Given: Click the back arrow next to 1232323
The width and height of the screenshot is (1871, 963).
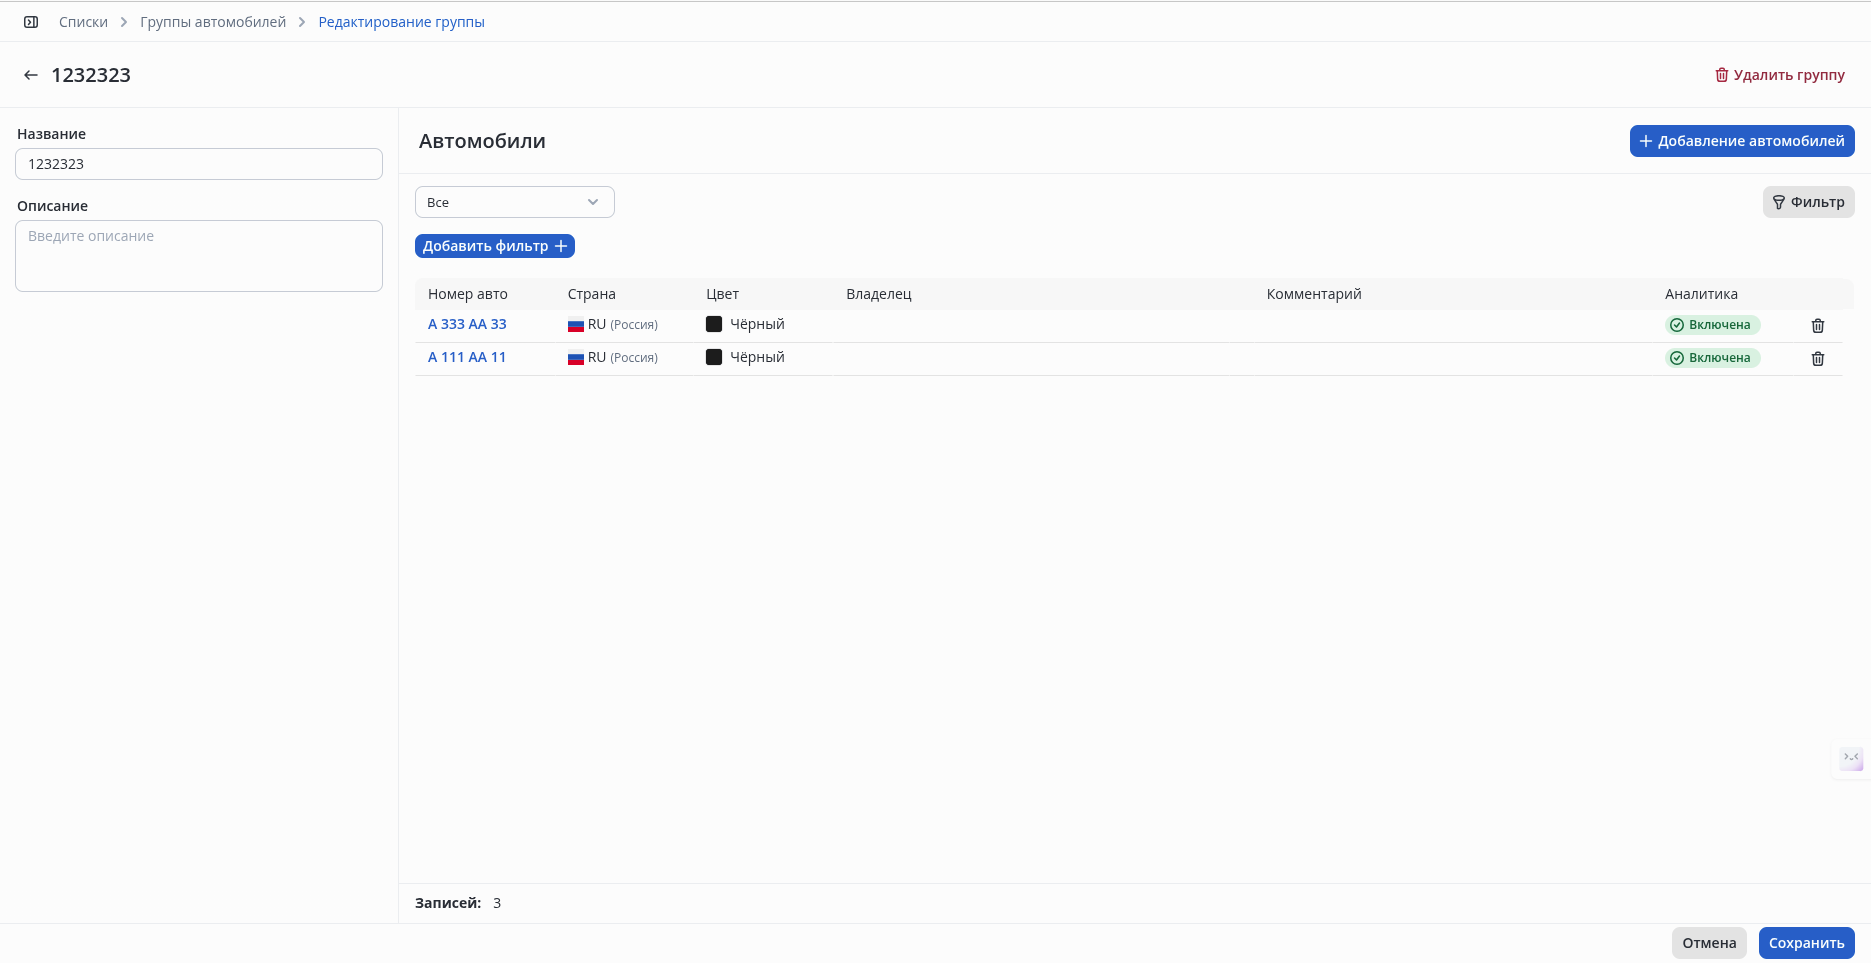Looking at the screenshot, I should pos(31,75).
